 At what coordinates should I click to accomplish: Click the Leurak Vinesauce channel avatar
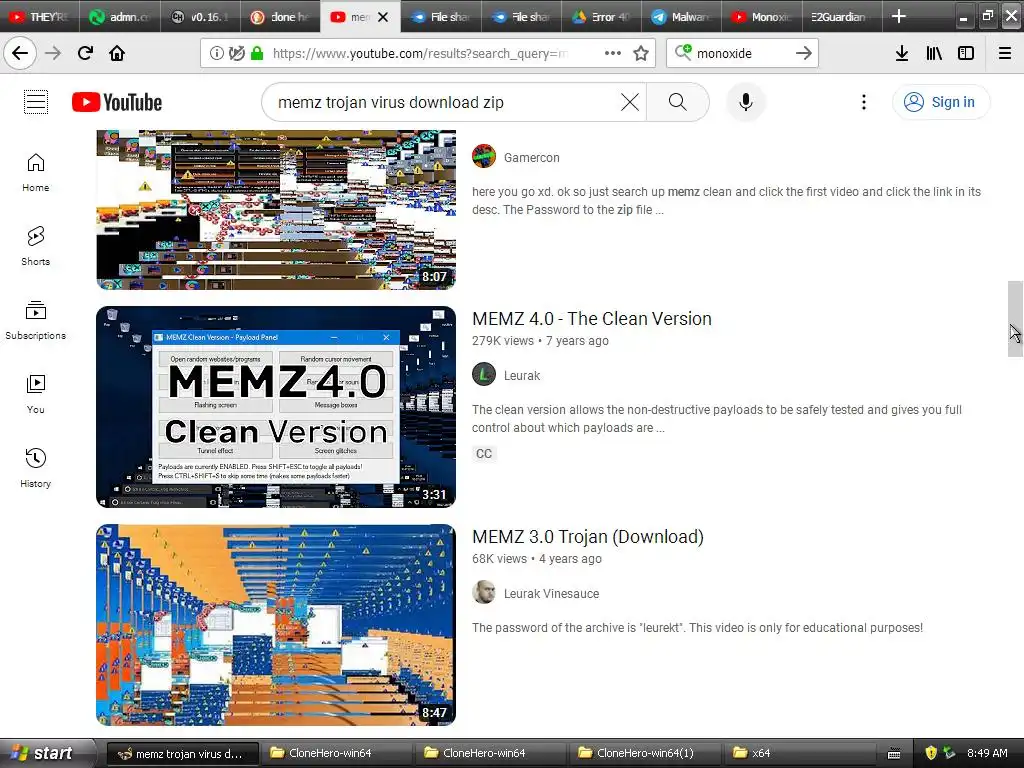pos(484,593)
